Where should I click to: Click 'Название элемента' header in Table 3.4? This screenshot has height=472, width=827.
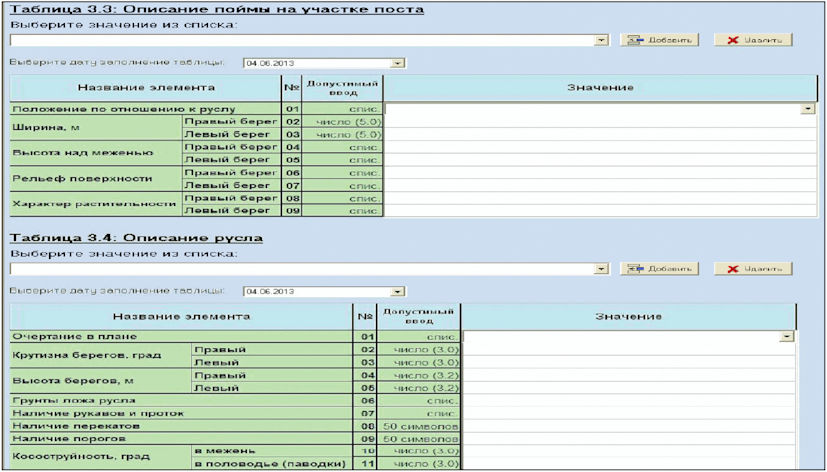pos(182,317)
